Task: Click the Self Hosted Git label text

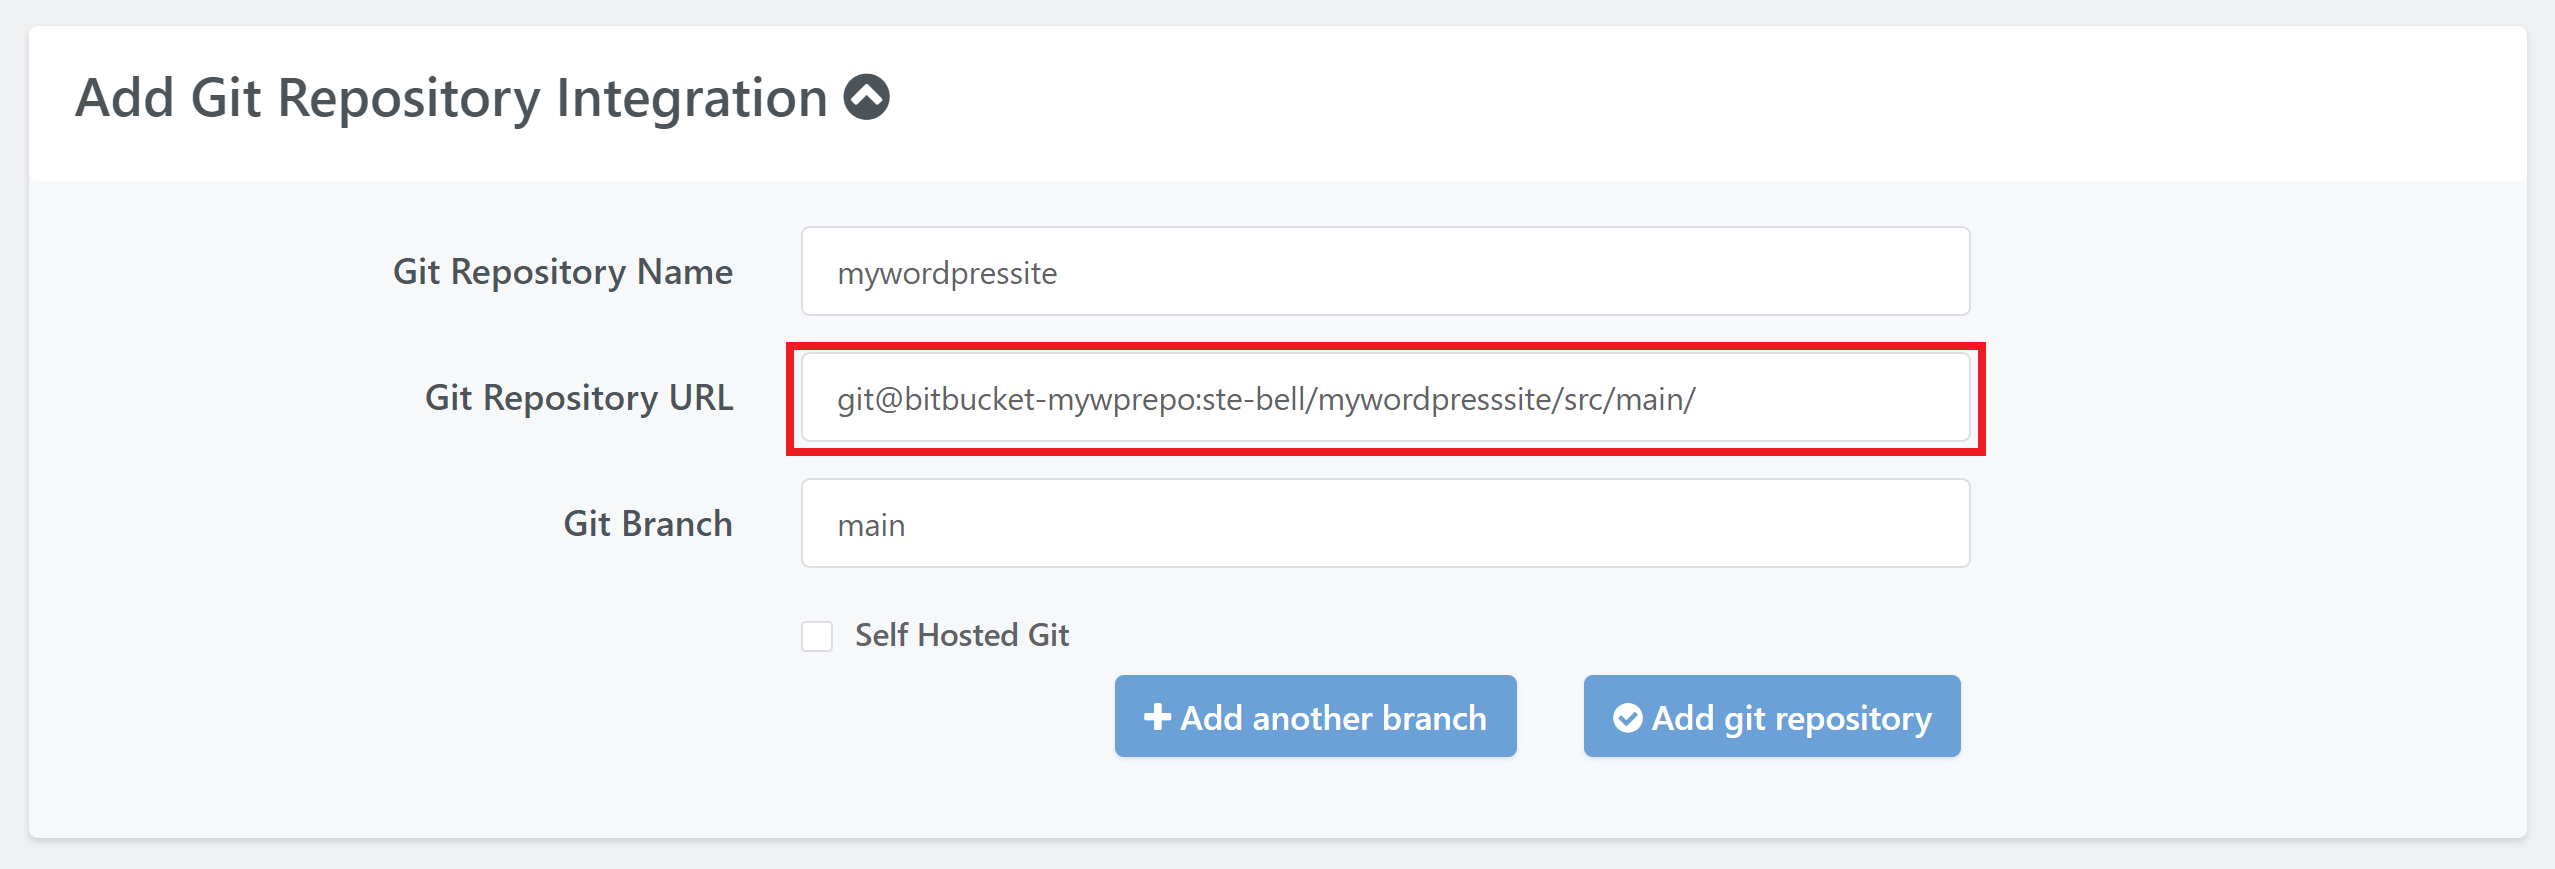Action: tap(961, 635)
